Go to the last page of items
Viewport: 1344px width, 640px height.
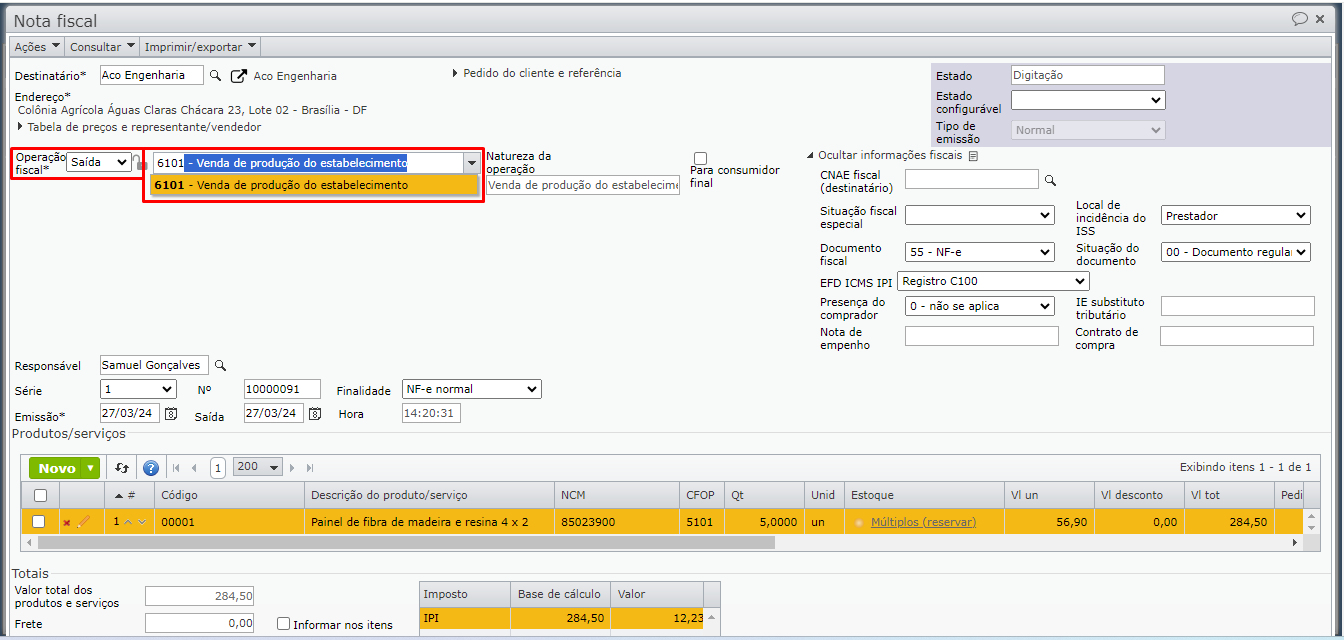click(310, 468)
